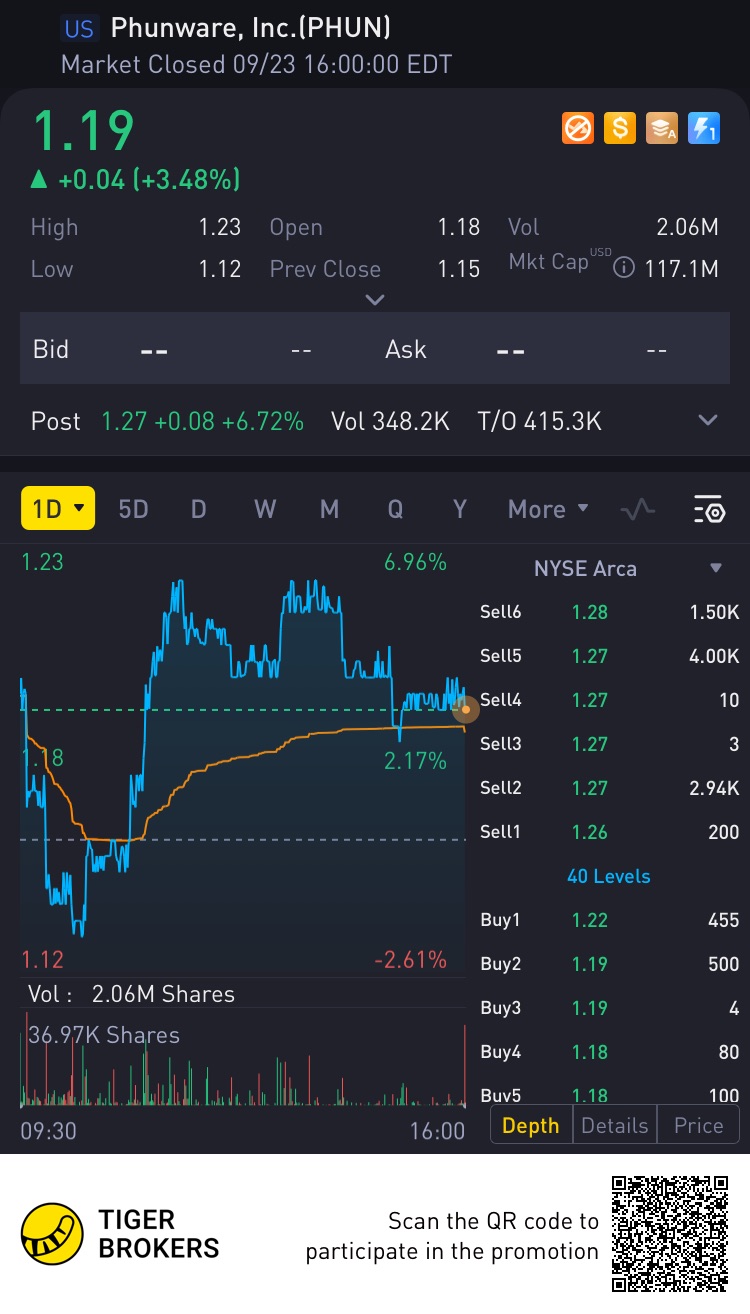
Task: Tap the 6.96% chart axis label
Action: coord(415,562)
